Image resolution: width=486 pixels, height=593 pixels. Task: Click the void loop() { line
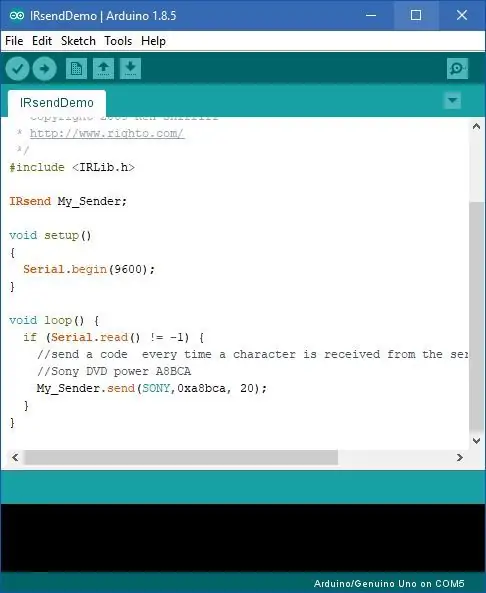tap(54, 320)
